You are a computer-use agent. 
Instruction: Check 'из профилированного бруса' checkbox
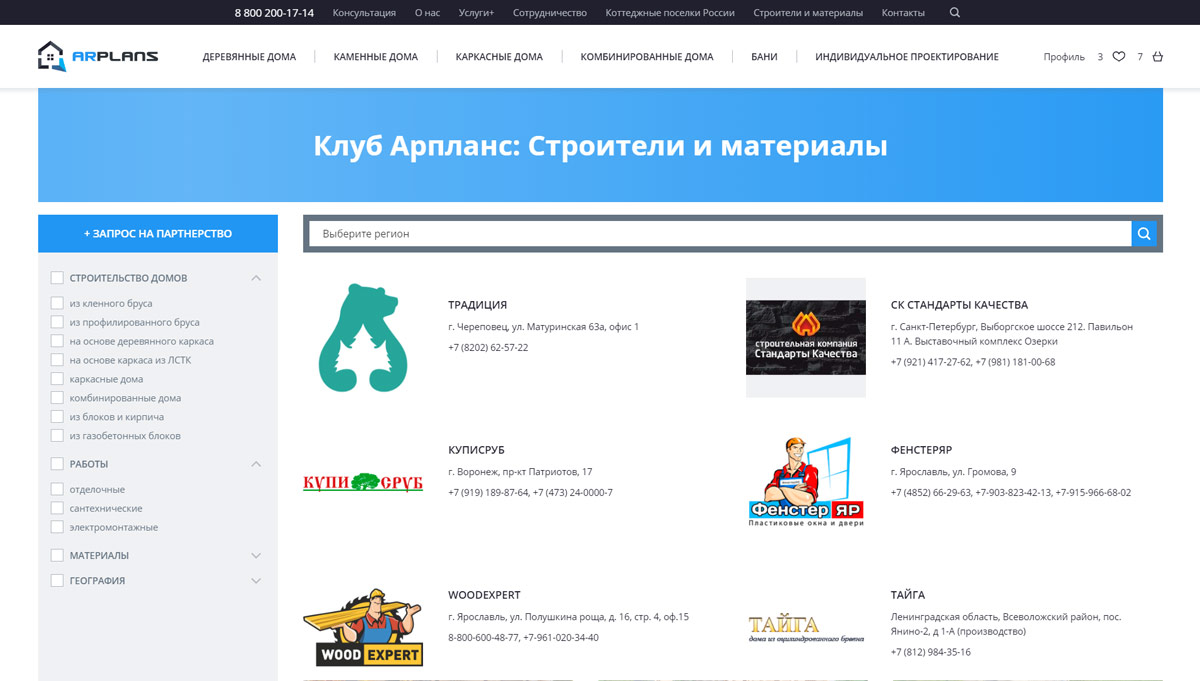coord(57,322)
